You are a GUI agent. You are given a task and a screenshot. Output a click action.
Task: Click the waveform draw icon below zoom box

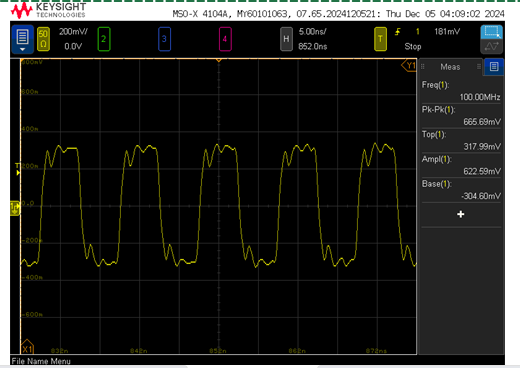pyautogui.click(x=491, y=47)
